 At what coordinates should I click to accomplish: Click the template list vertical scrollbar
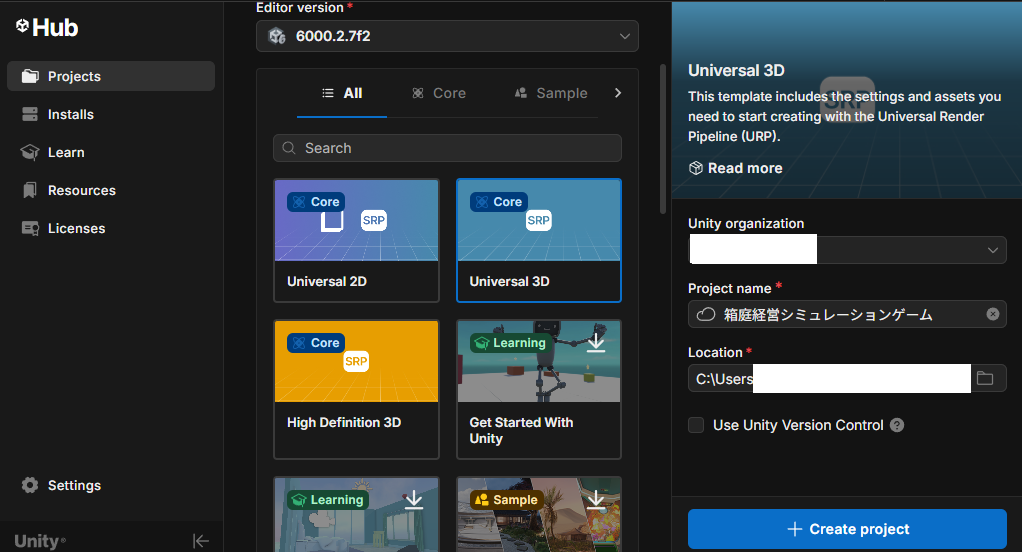pos(662,140)
